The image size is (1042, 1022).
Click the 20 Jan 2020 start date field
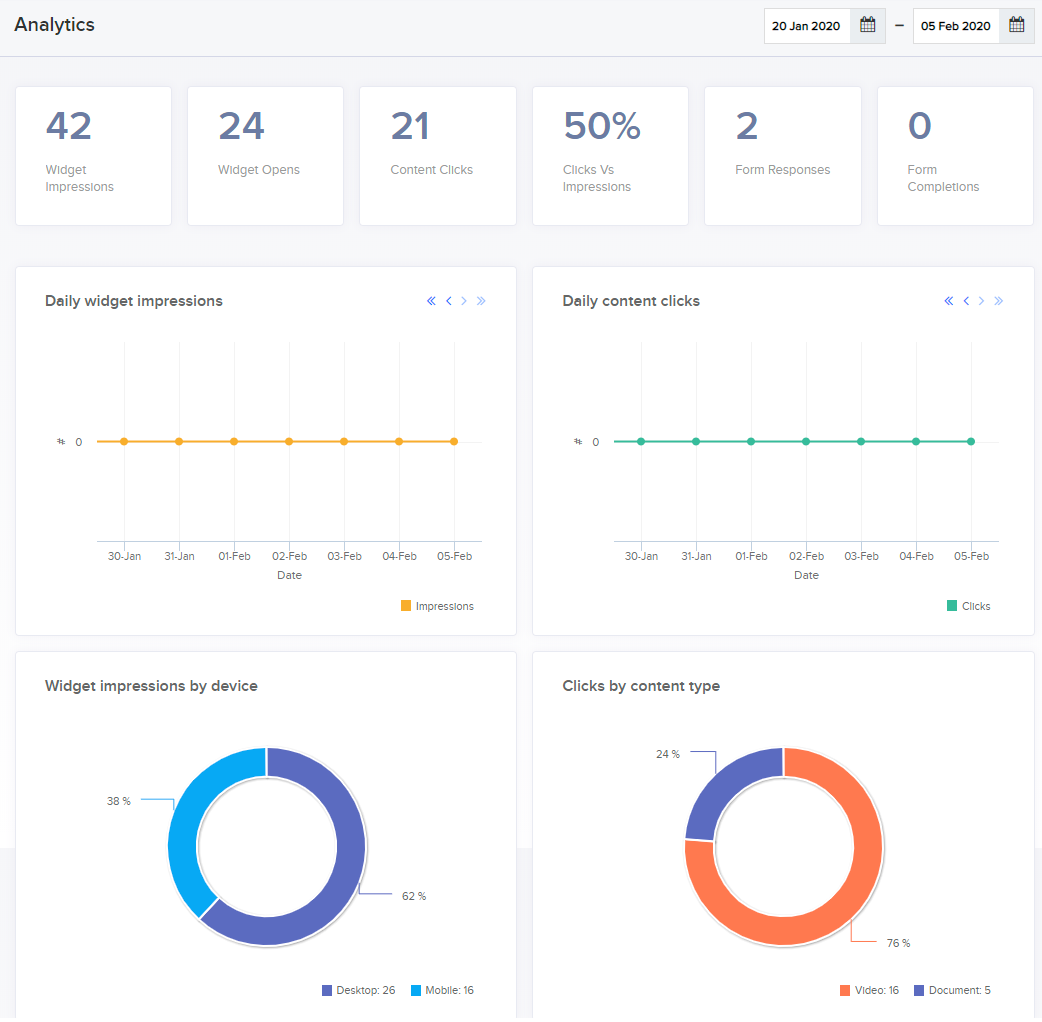coord(807,26)
